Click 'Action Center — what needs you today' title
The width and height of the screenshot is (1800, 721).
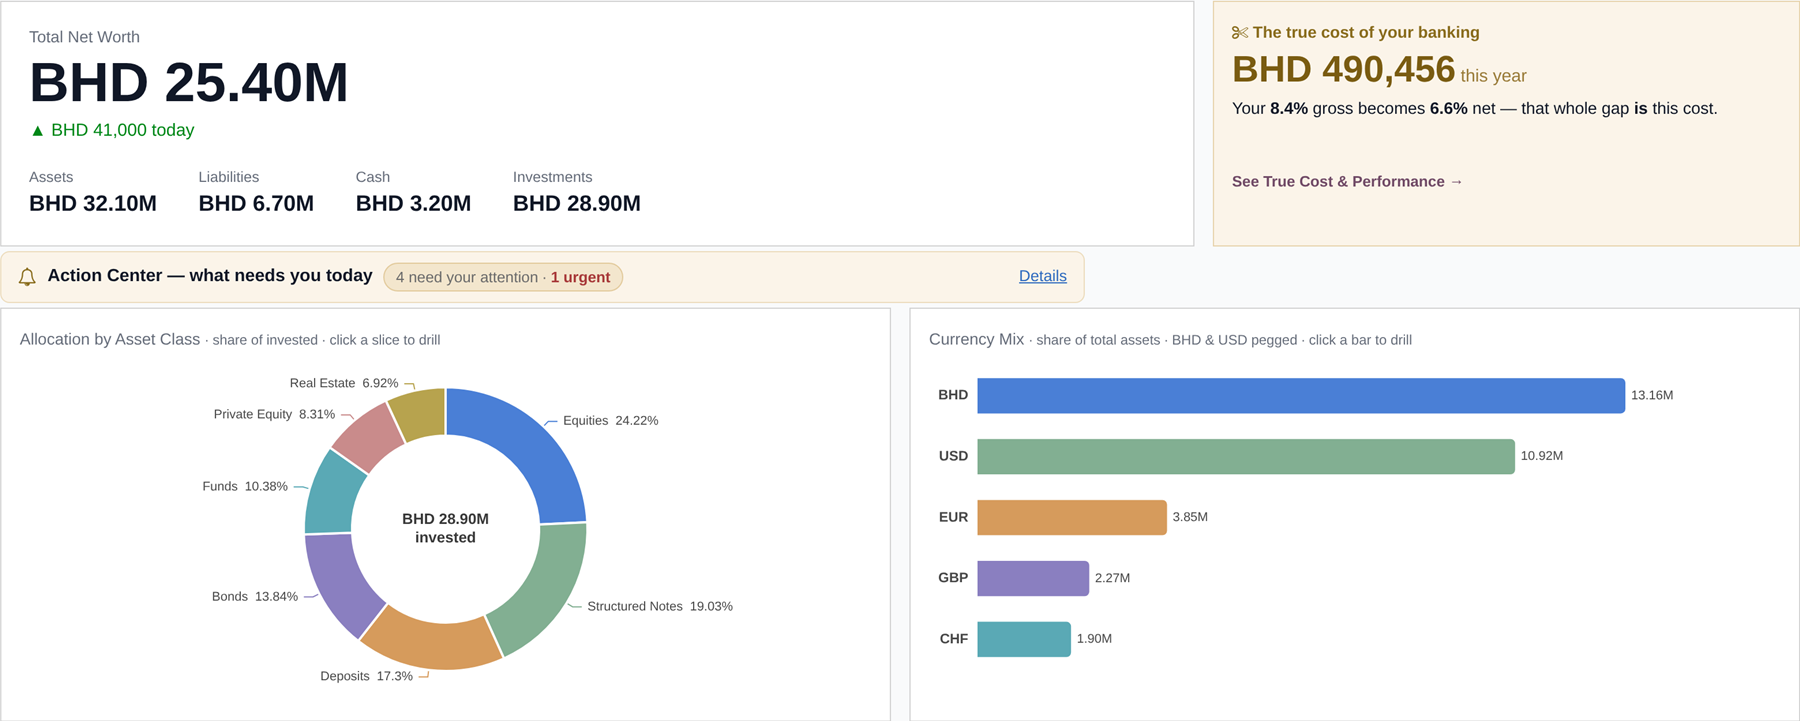click(x=210, y=276)
